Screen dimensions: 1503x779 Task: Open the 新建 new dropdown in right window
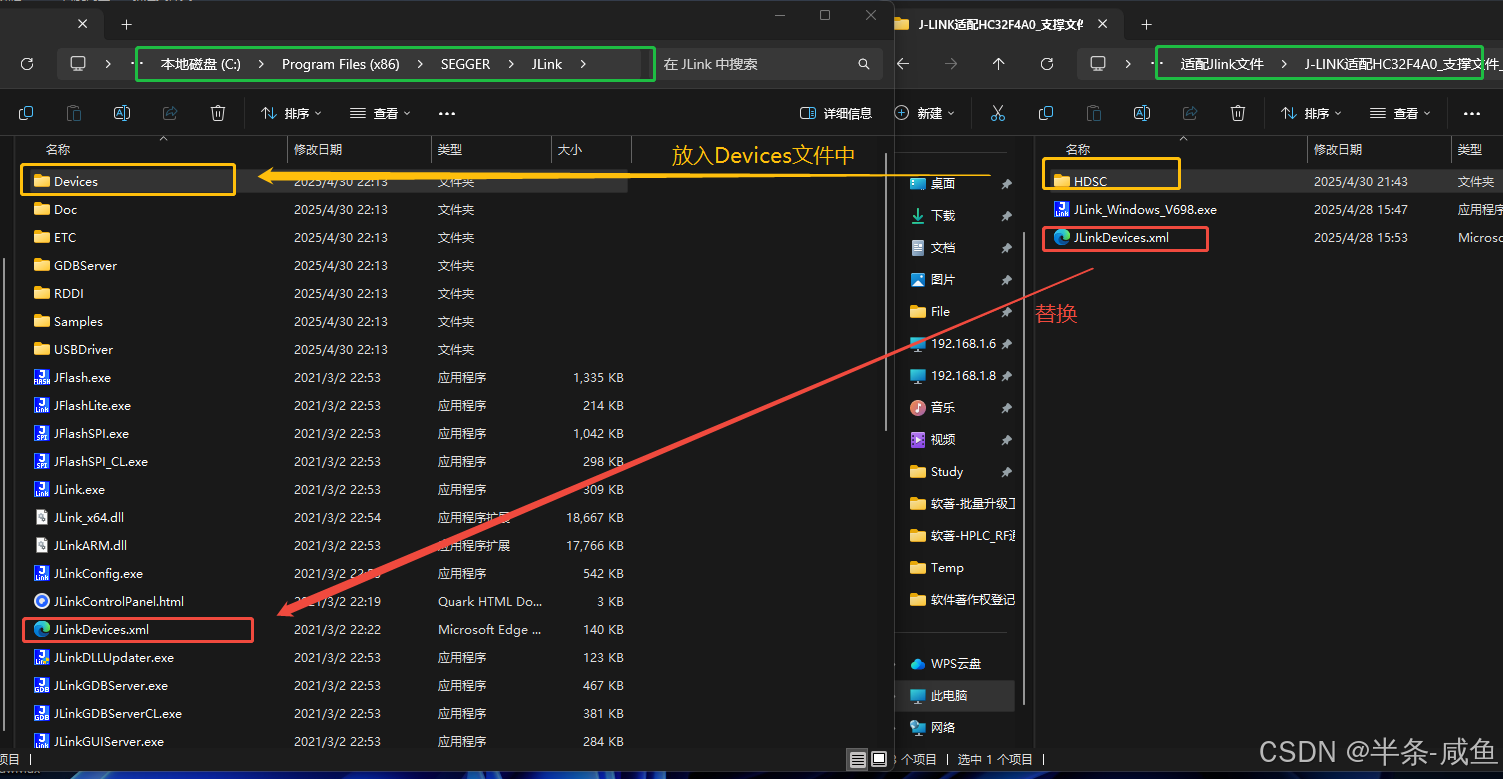tap(926, 114)
